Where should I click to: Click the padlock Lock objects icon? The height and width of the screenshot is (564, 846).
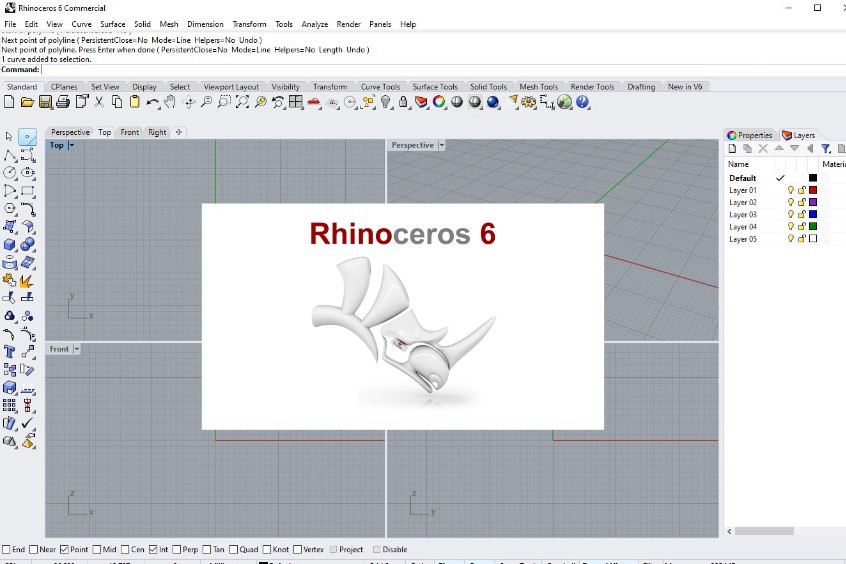pyautogui.click(x=403, y=102)
